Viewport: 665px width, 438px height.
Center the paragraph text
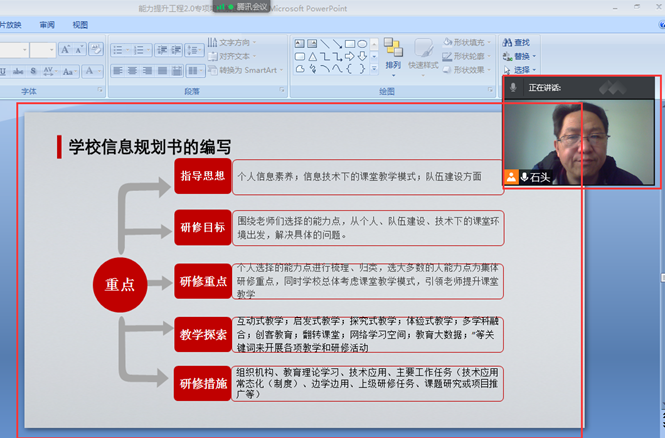click(x=132, y=71)
